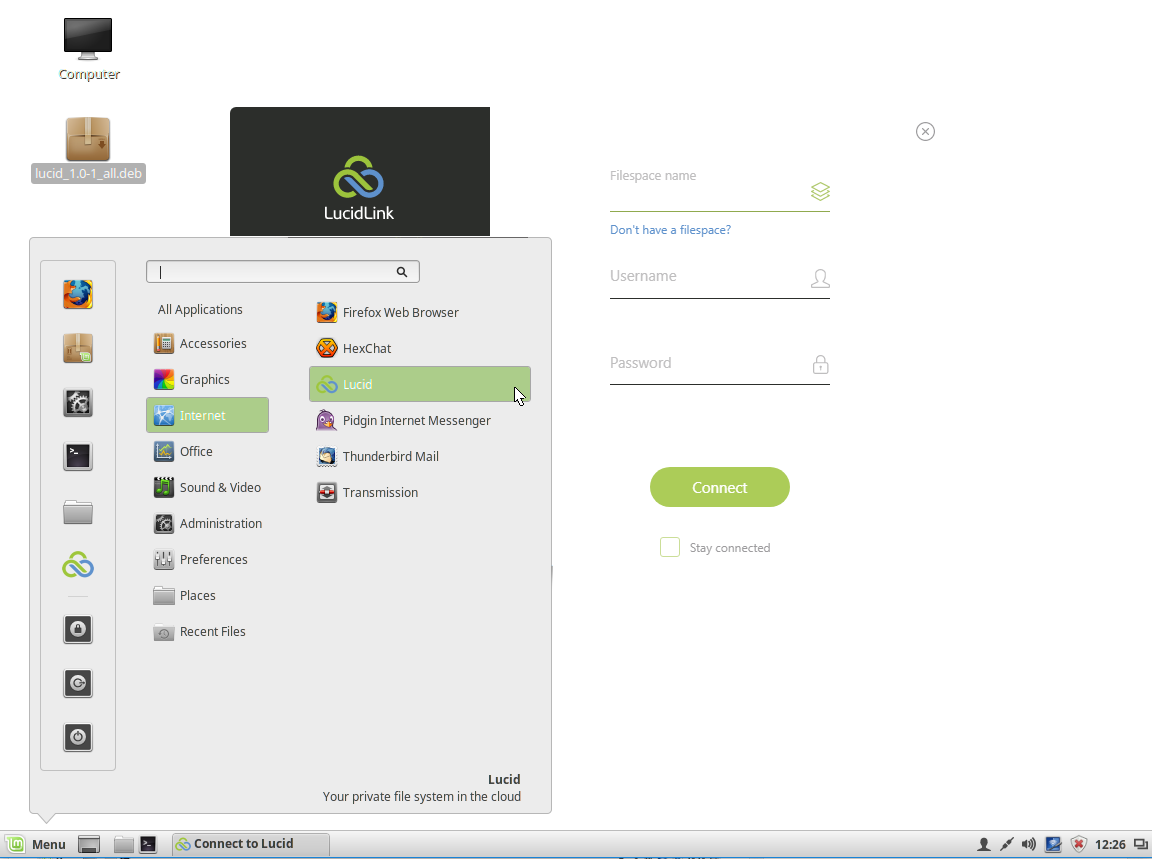Open terminal from the taskbar launcher

point(149,844)
